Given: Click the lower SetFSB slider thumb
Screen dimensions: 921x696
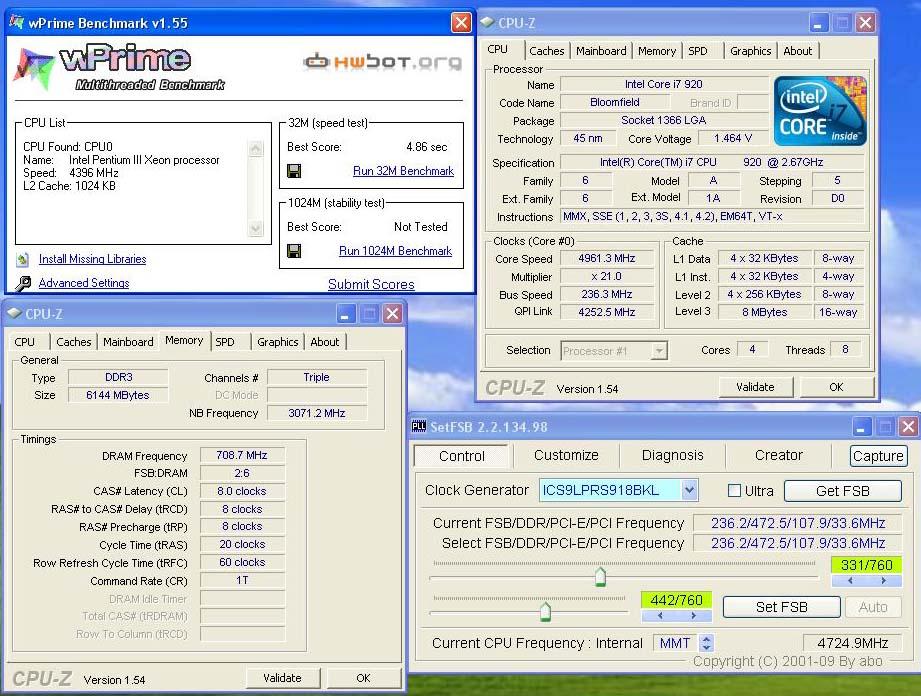Looking at the screenshot, I should click(544, 611).
